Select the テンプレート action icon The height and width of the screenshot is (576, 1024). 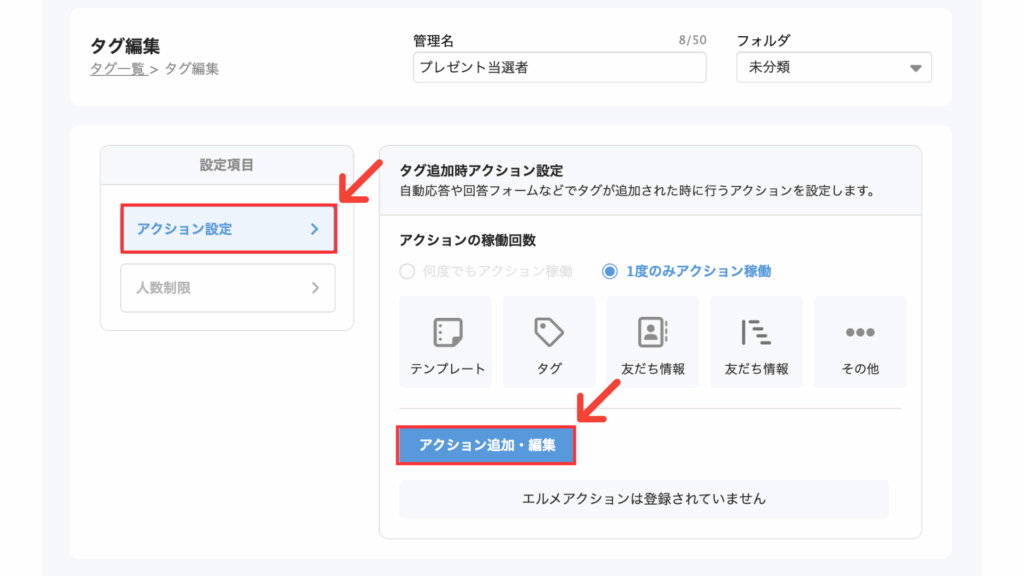point(447,332)
